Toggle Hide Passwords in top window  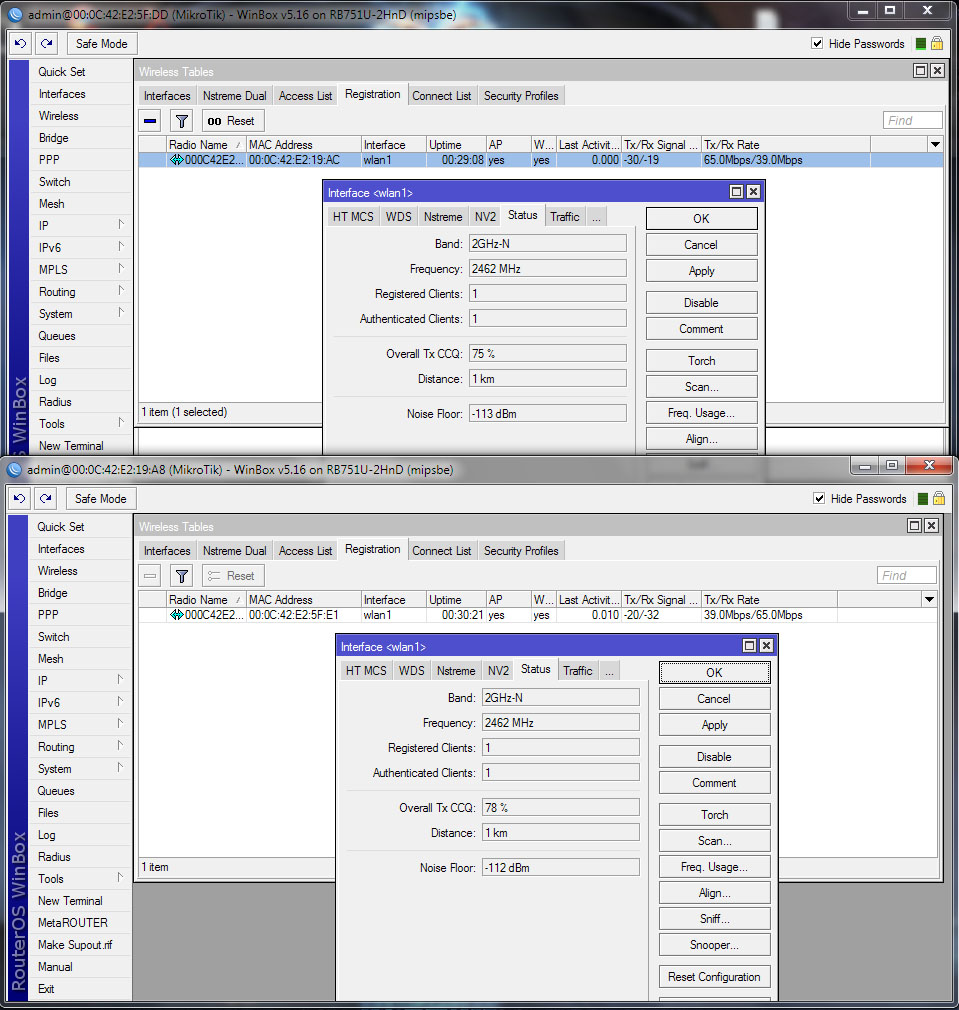click(x=817, y=44)
